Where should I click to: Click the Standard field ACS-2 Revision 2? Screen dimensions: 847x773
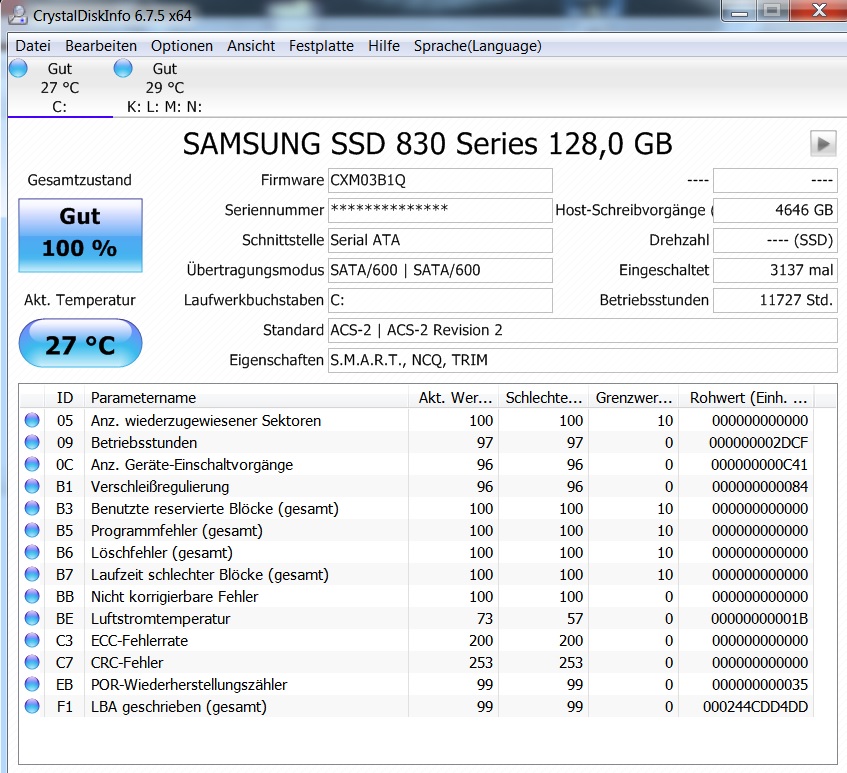click(583, 330)
